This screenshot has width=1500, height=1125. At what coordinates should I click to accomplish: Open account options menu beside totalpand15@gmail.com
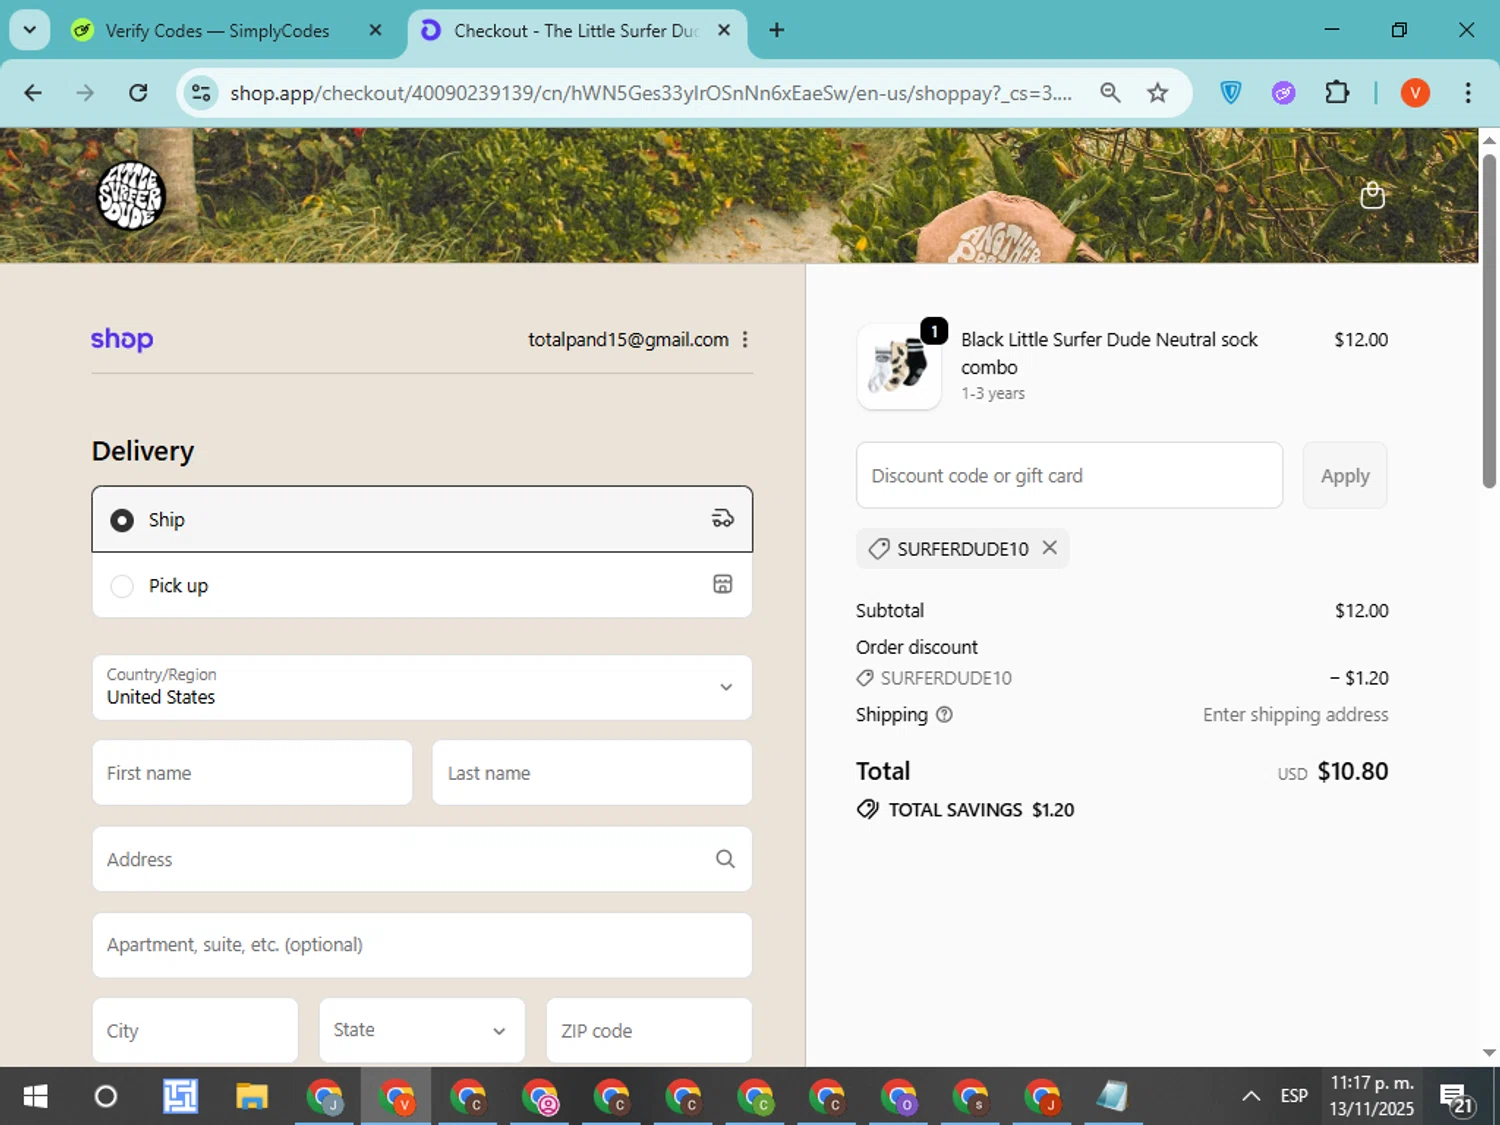(745, 340)
